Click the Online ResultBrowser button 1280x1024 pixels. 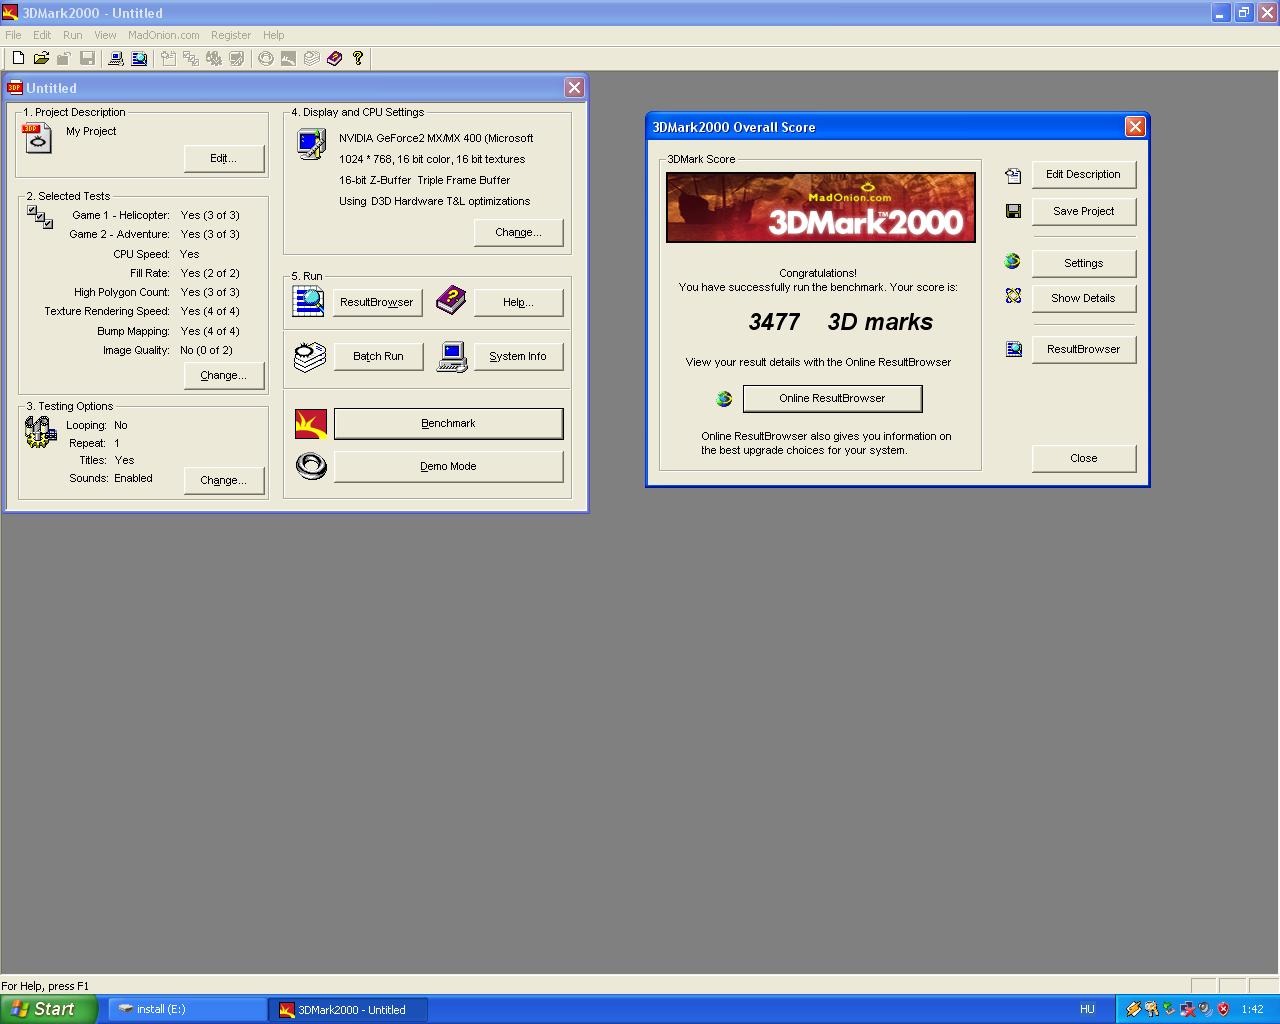832,398
